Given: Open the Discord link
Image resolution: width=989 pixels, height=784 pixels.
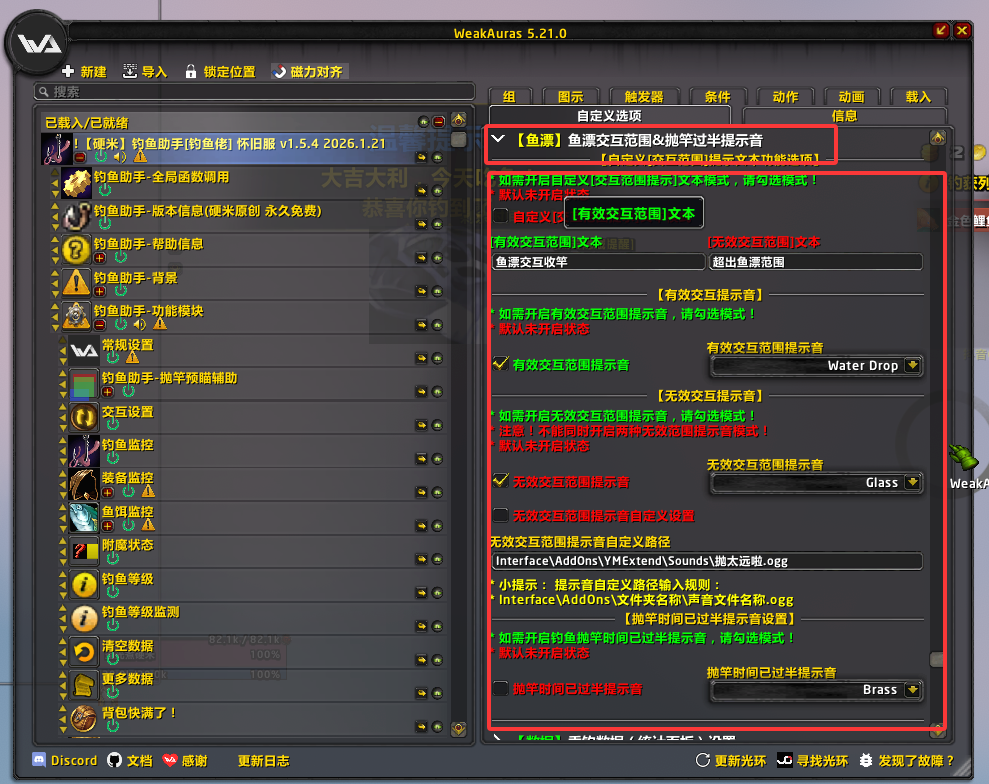Looking at the screenshot, I should 66,760.
